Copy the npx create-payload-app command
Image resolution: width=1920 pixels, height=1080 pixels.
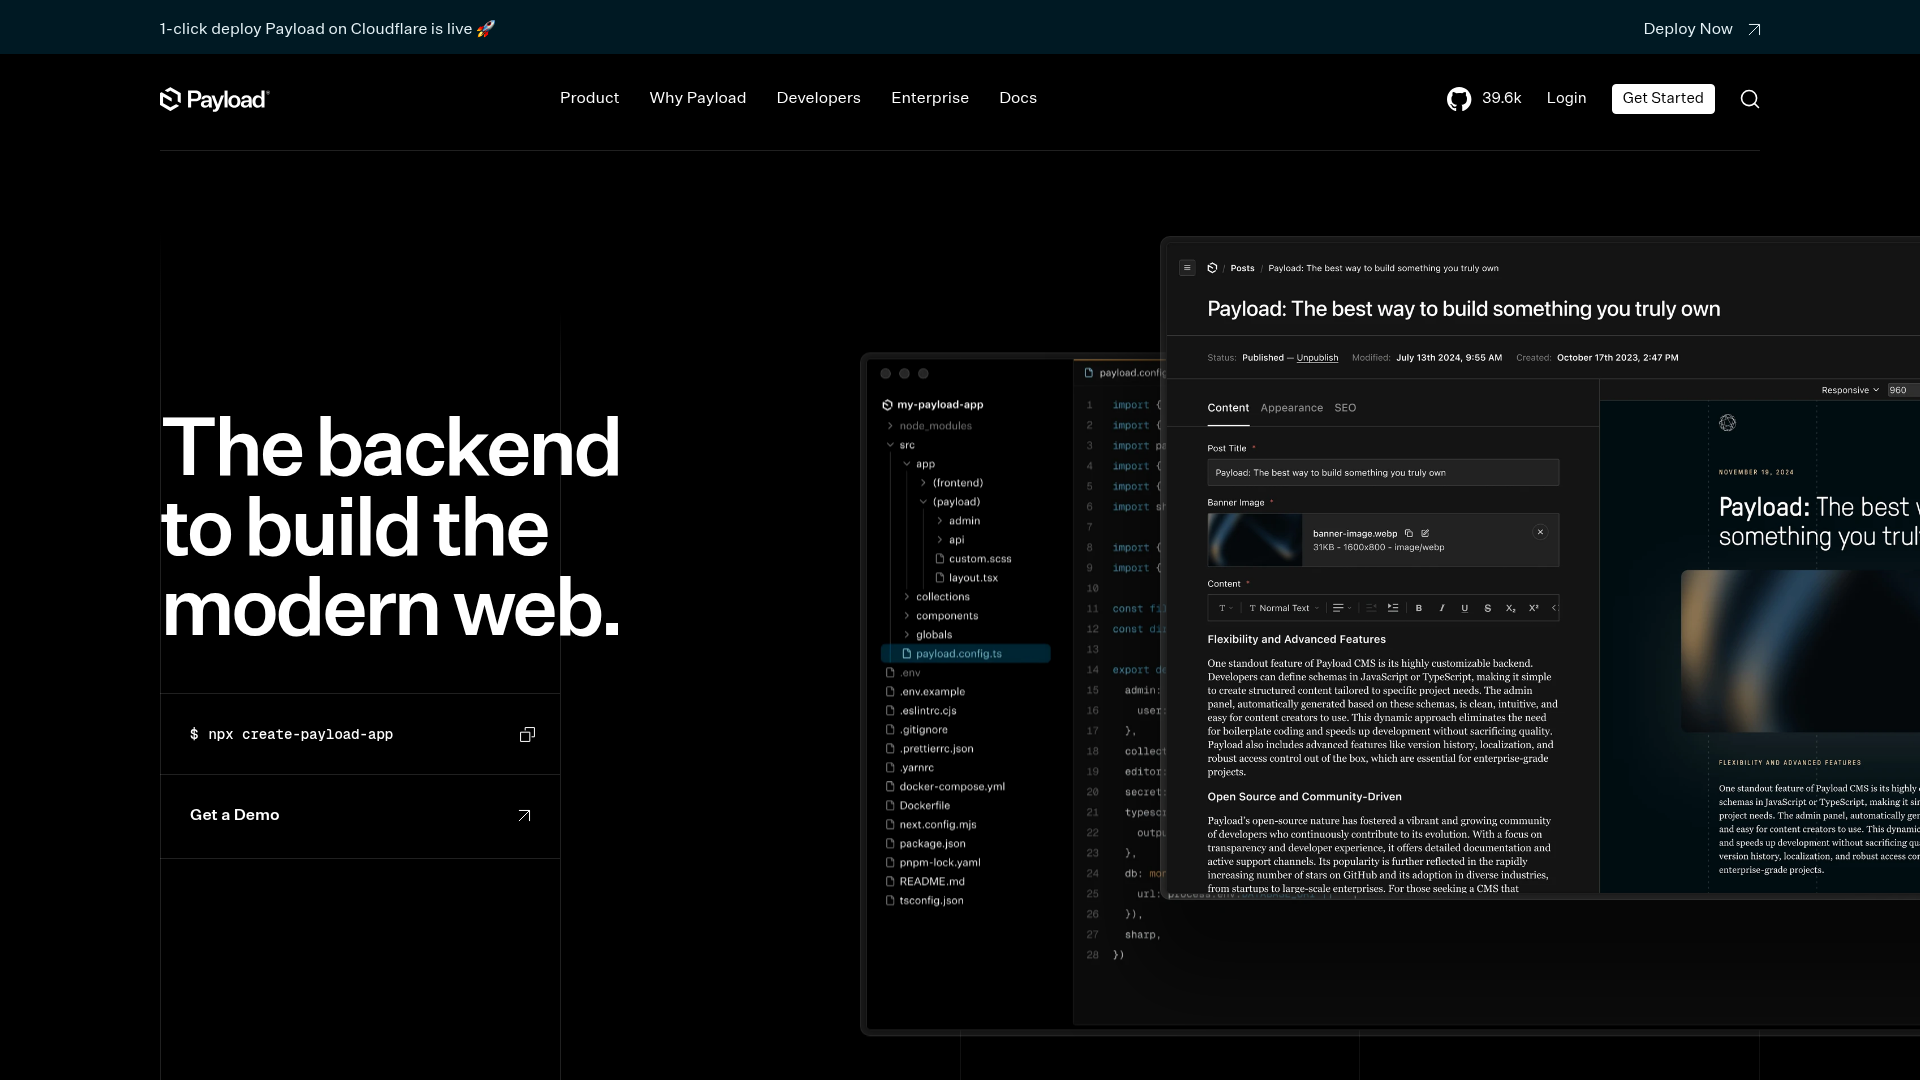527,735
